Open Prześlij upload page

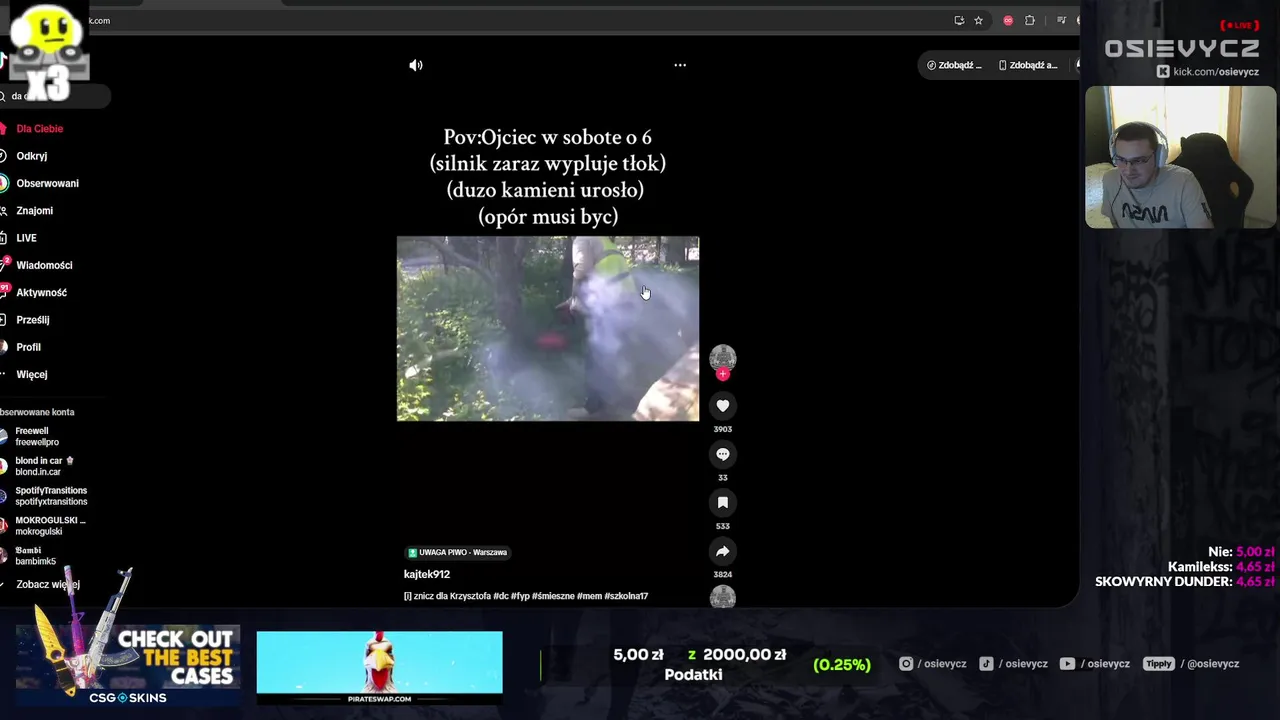(x=32, y=320)
